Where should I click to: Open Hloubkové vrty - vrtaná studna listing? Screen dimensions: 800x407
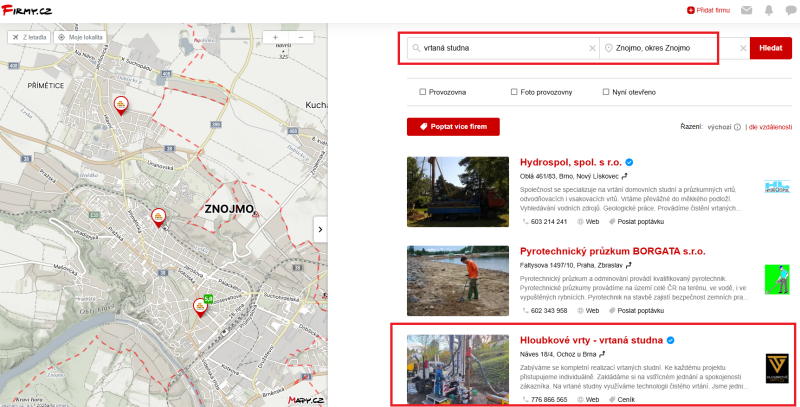591,340
